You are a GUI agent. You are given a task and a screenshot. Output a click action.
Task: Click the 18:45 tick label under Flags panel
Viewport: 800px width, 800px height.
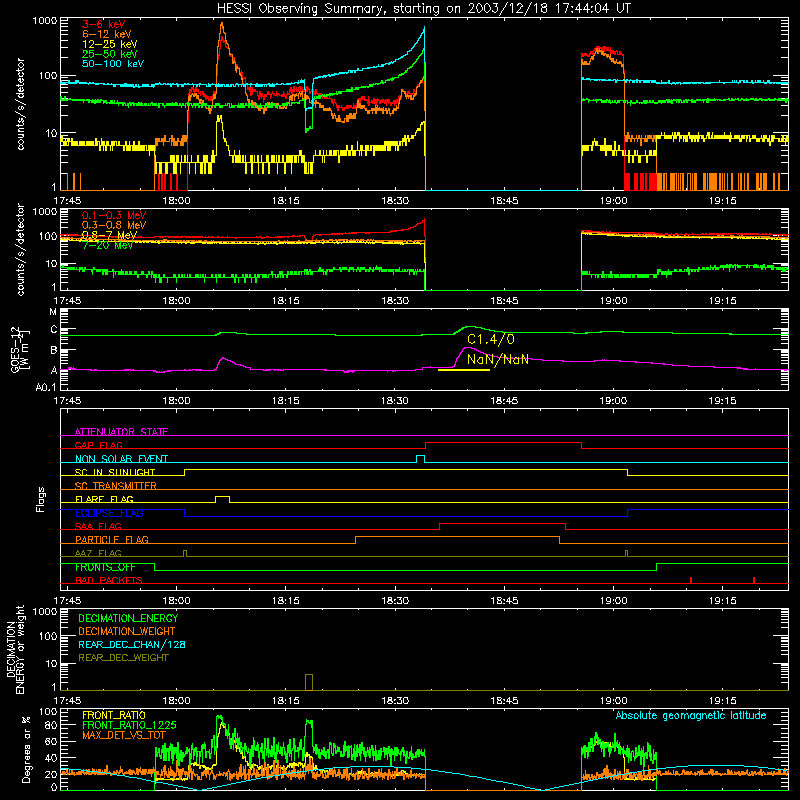504,601
